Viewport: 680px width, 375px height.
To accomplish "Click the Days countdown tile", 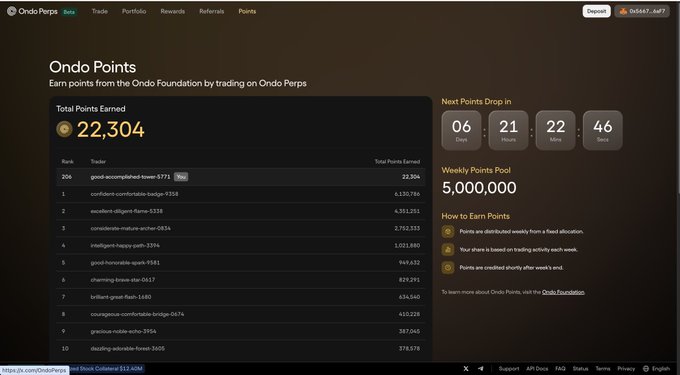I will click(x=461, y=130).
